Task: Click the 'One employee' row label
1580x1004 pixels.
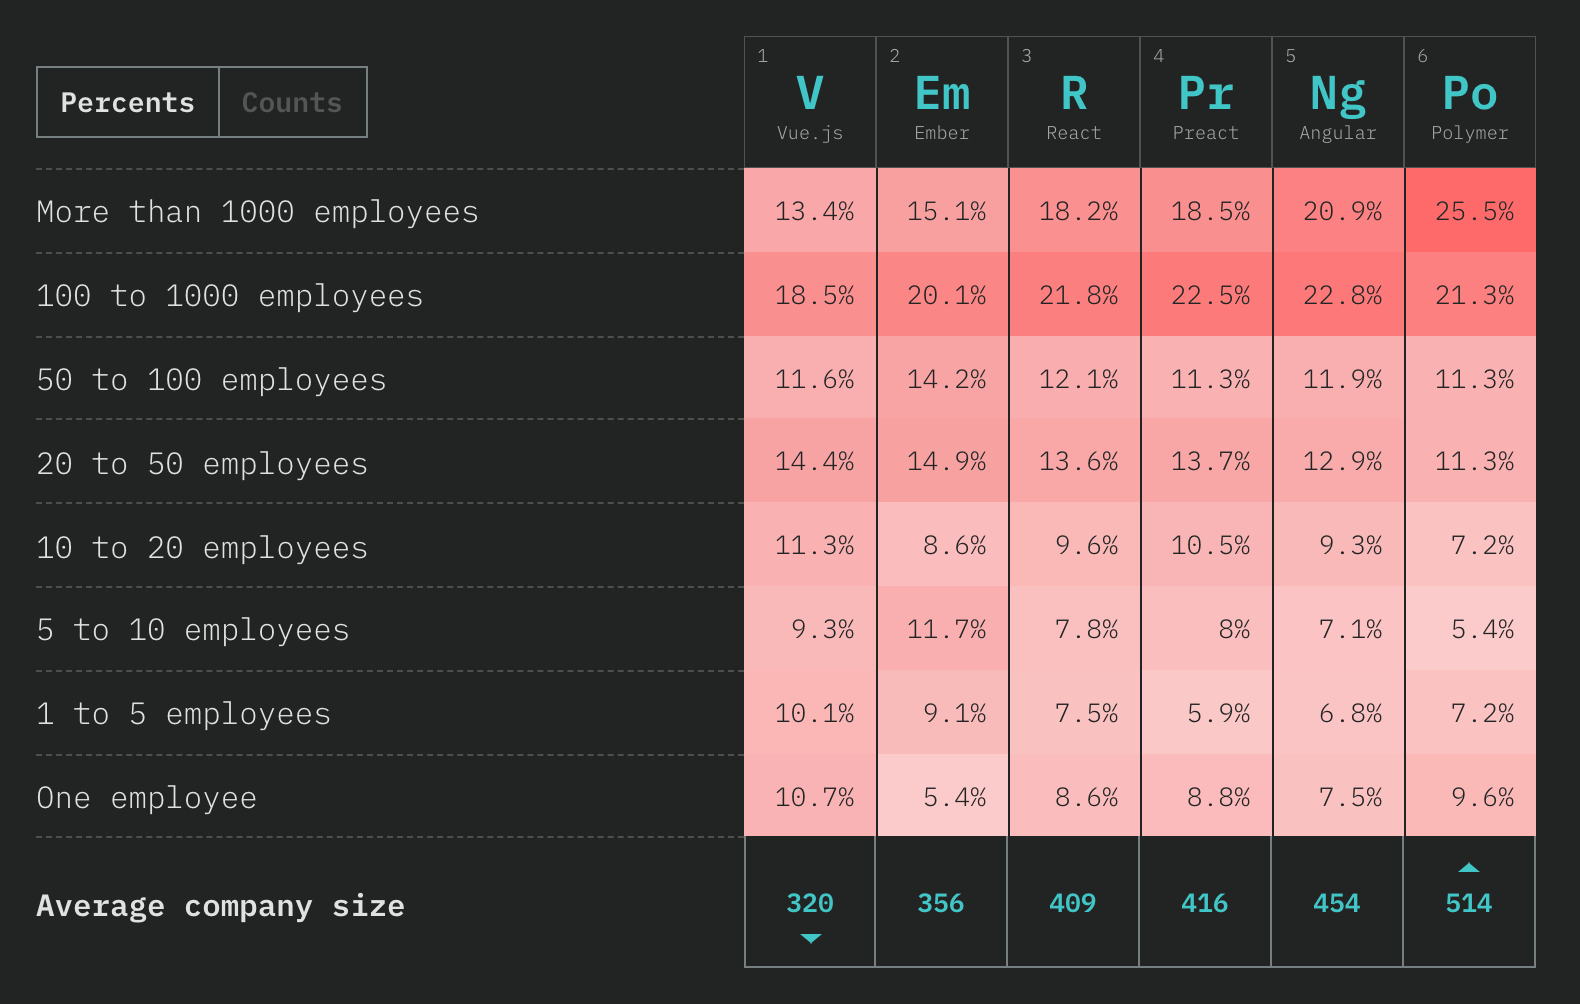Action: (147, 798)
